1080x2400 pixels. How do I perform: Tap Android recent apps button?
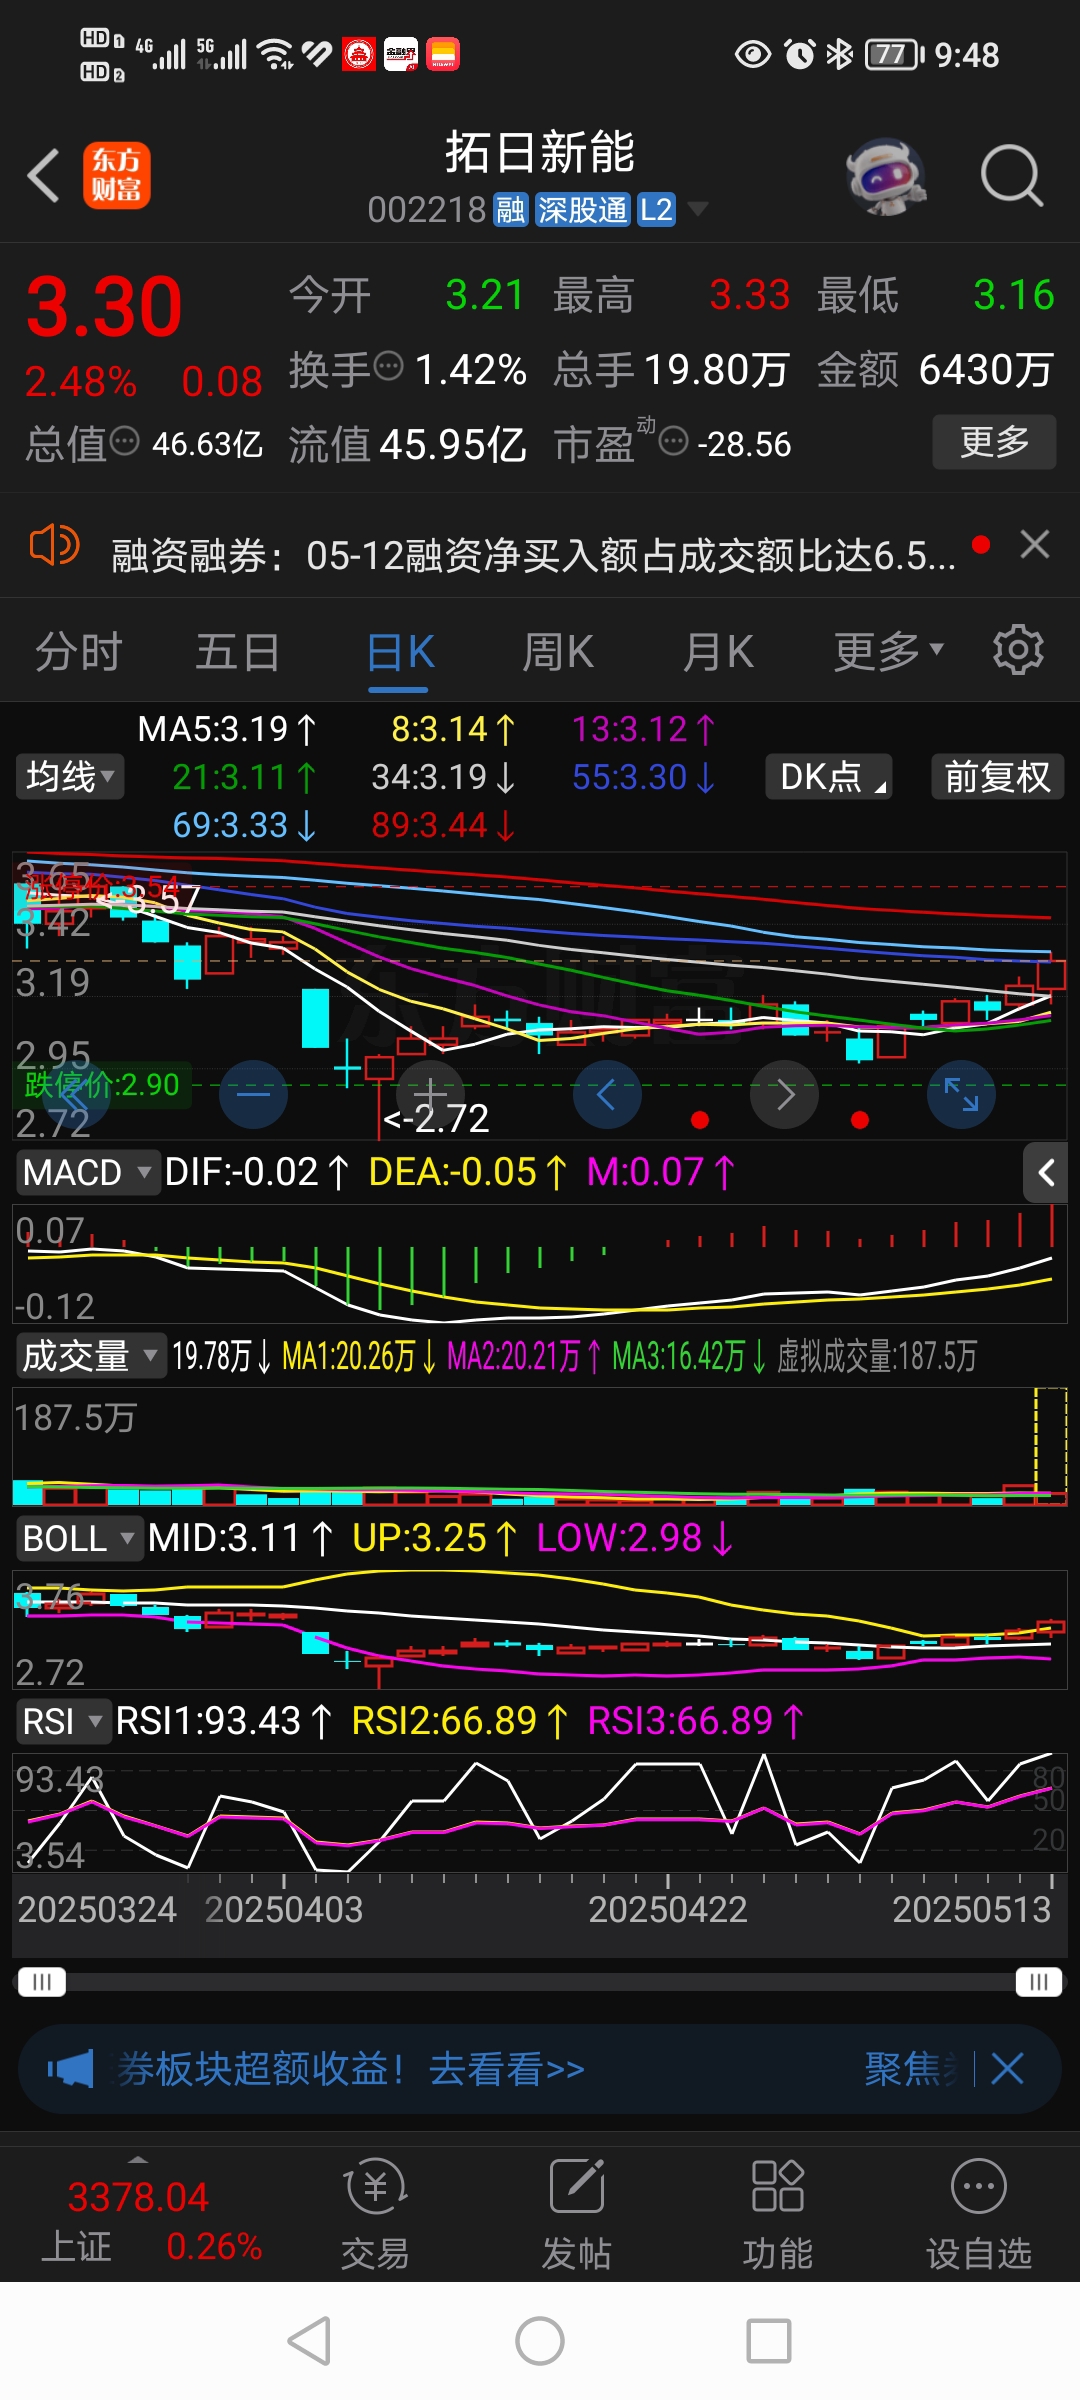[769, 2341]
